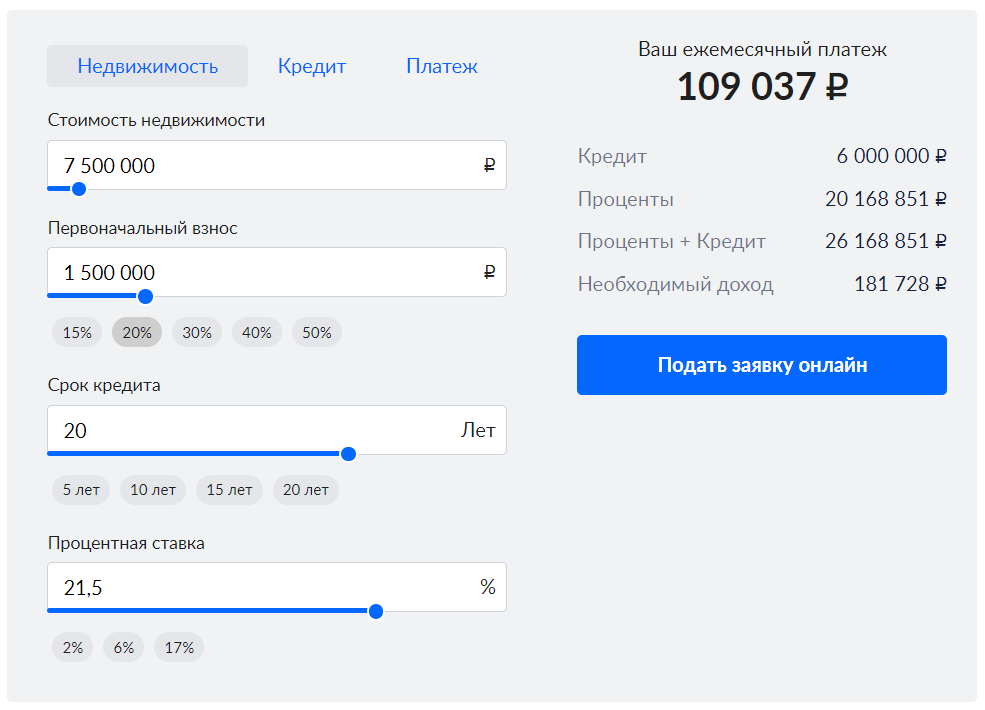Set the 20 лет term preset

306,490
